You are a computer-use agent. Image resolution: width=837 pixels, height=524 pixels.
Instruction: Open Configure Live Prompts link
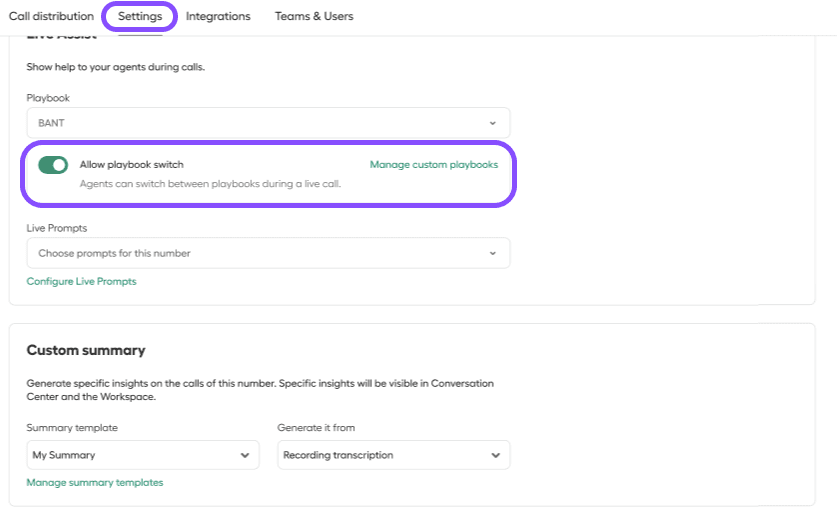pyautogui.click(x=81, y=281)
